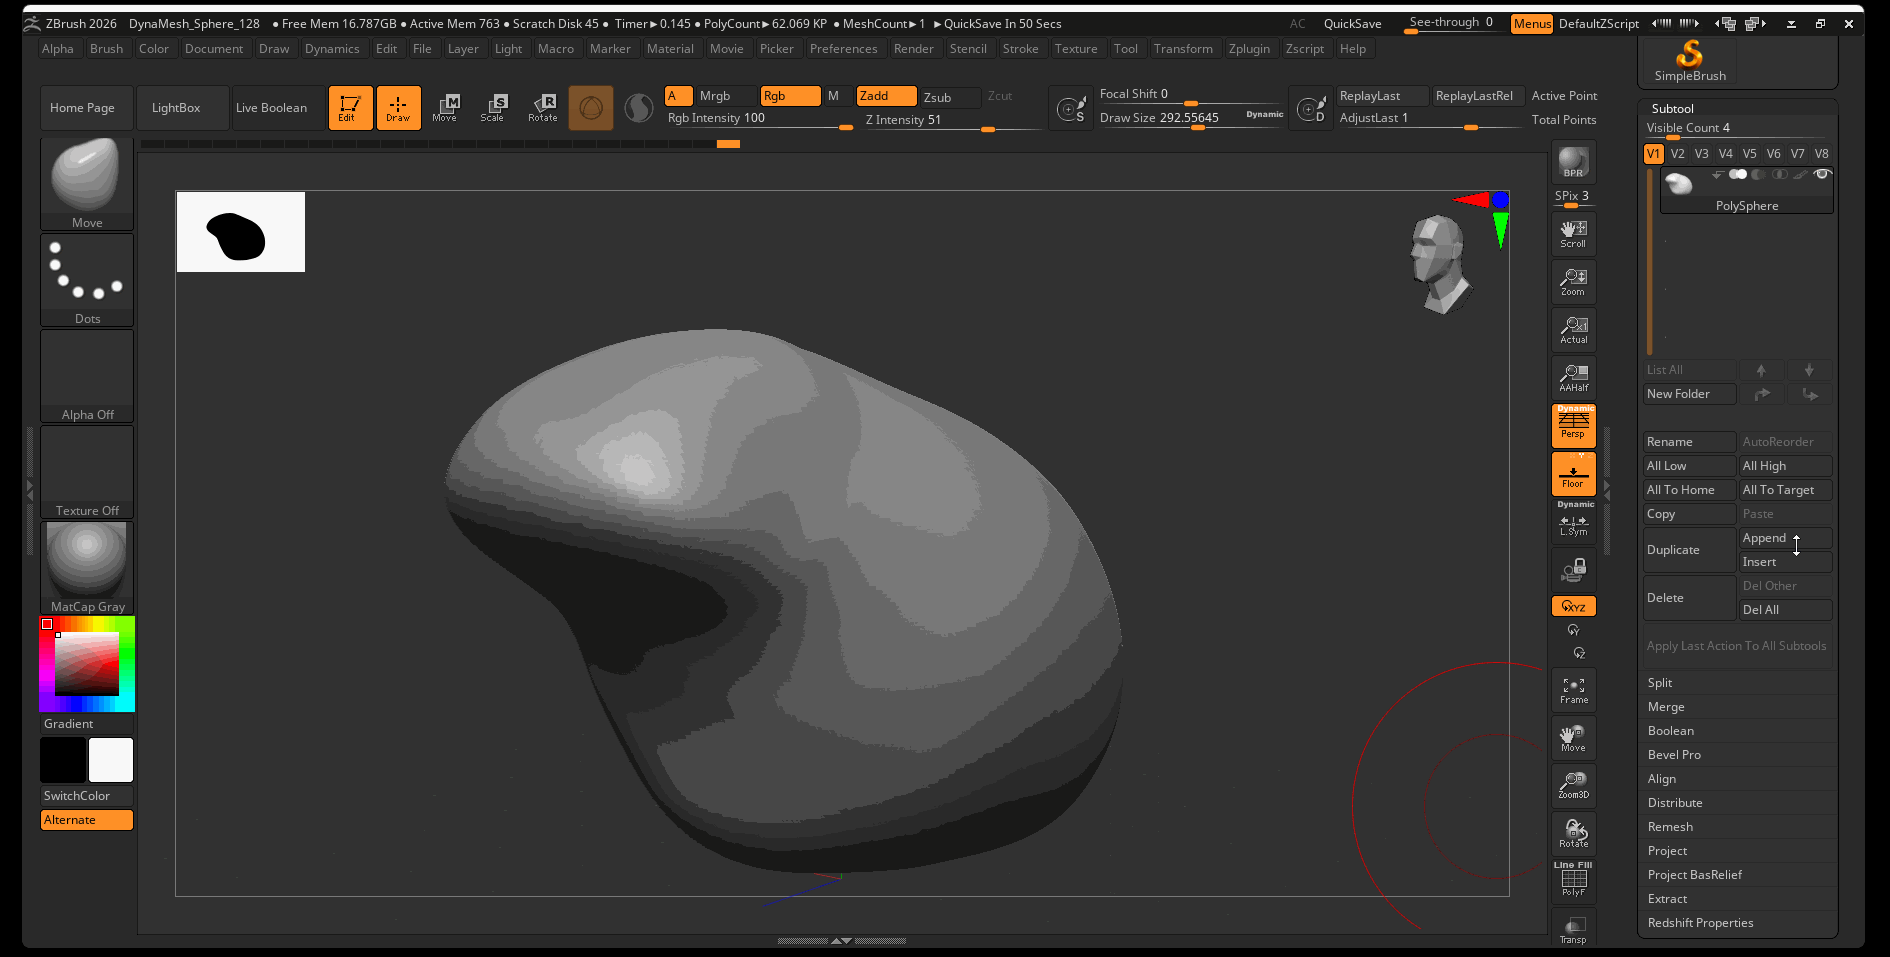Open the Preferences menu

(843, 49)
